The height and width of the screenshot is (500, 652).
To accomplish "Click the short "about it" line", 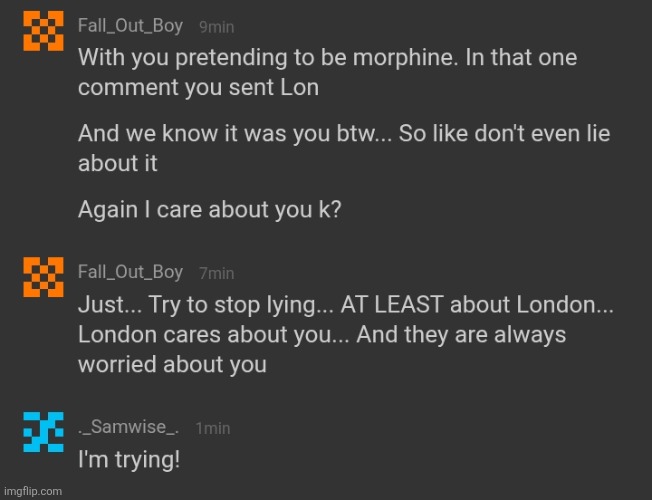I will click(x=117, y=163).
